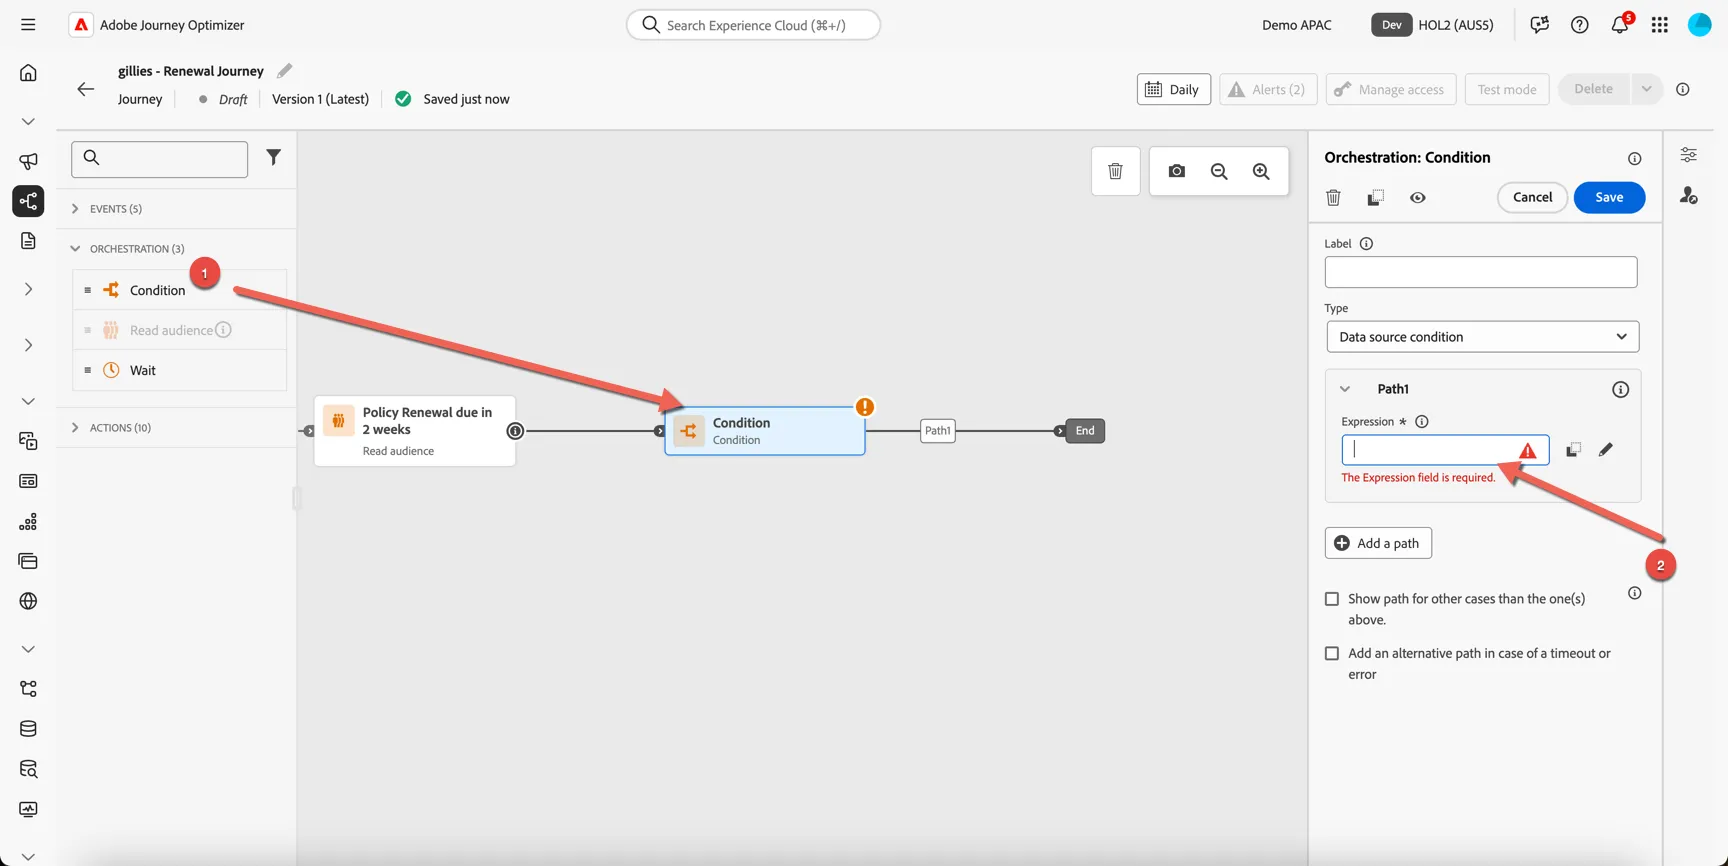
Task: Open the Type dropdown Data source condition
Action: coord(1483,337)
